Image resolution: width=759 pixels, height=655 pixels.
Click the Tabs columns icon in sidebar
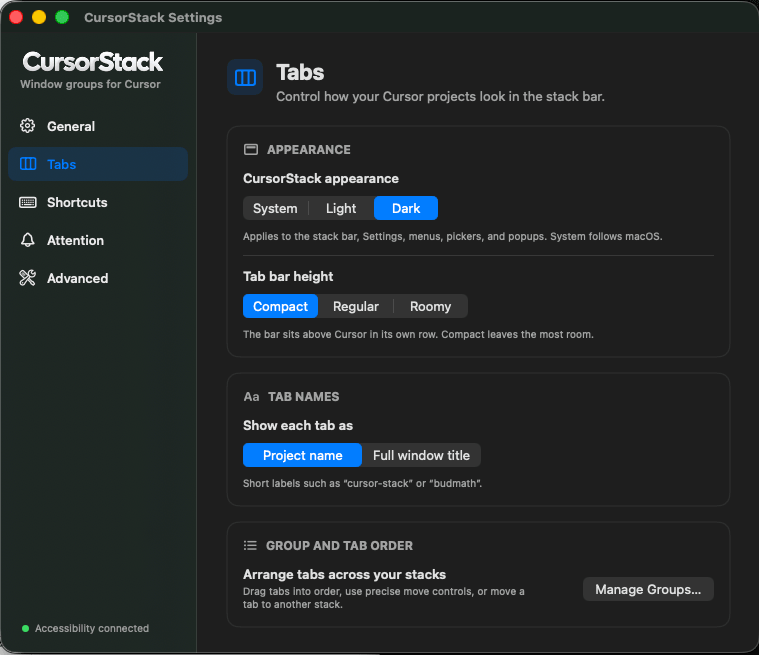click(28, 164)
